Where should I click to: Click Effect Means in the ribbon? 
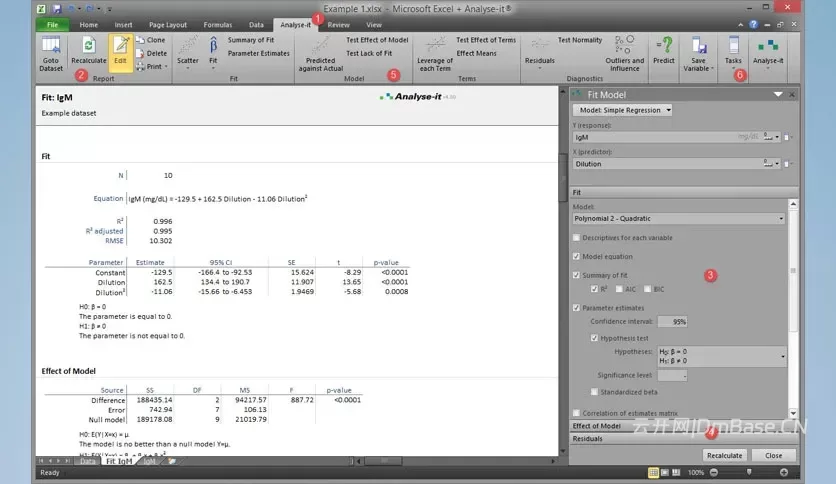476,53
